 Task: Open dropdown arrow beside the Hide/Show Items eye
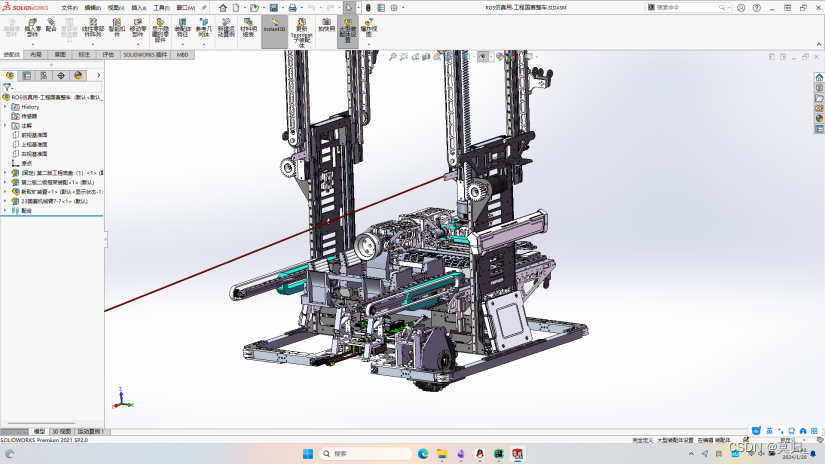click(x=491, y=56)
